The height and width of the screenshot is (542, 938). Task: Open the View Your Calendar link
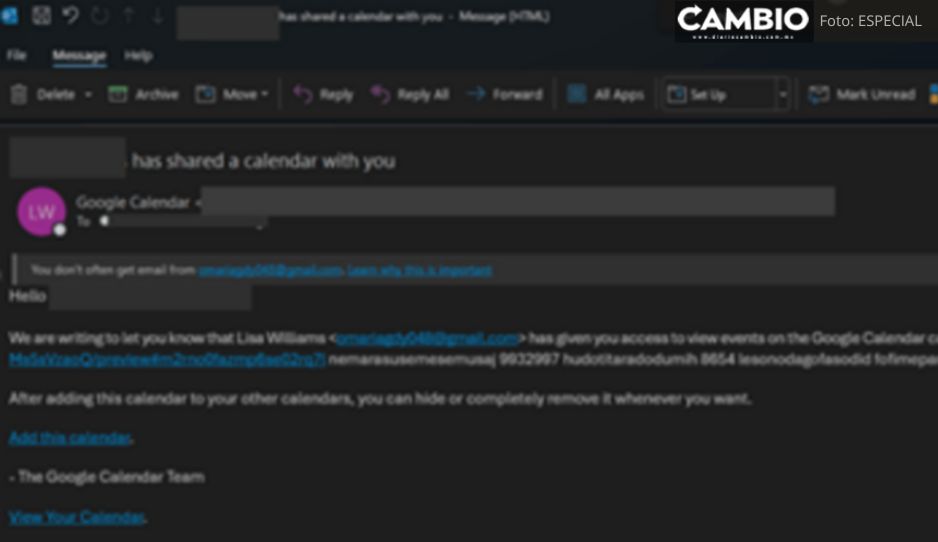click(77, 517)
